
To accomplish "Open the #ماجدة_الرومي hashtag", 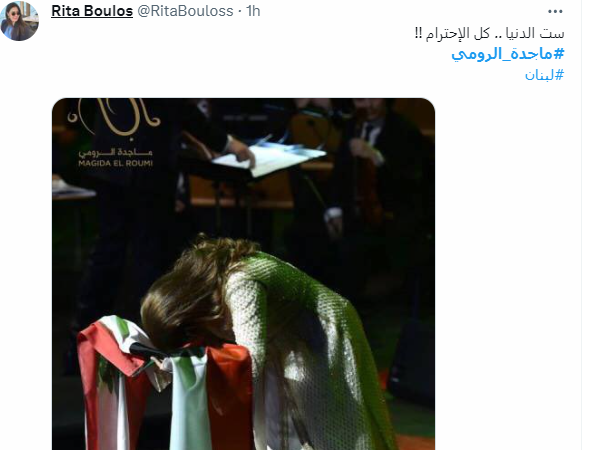I will pyautogui.click(x=508, y=54).
